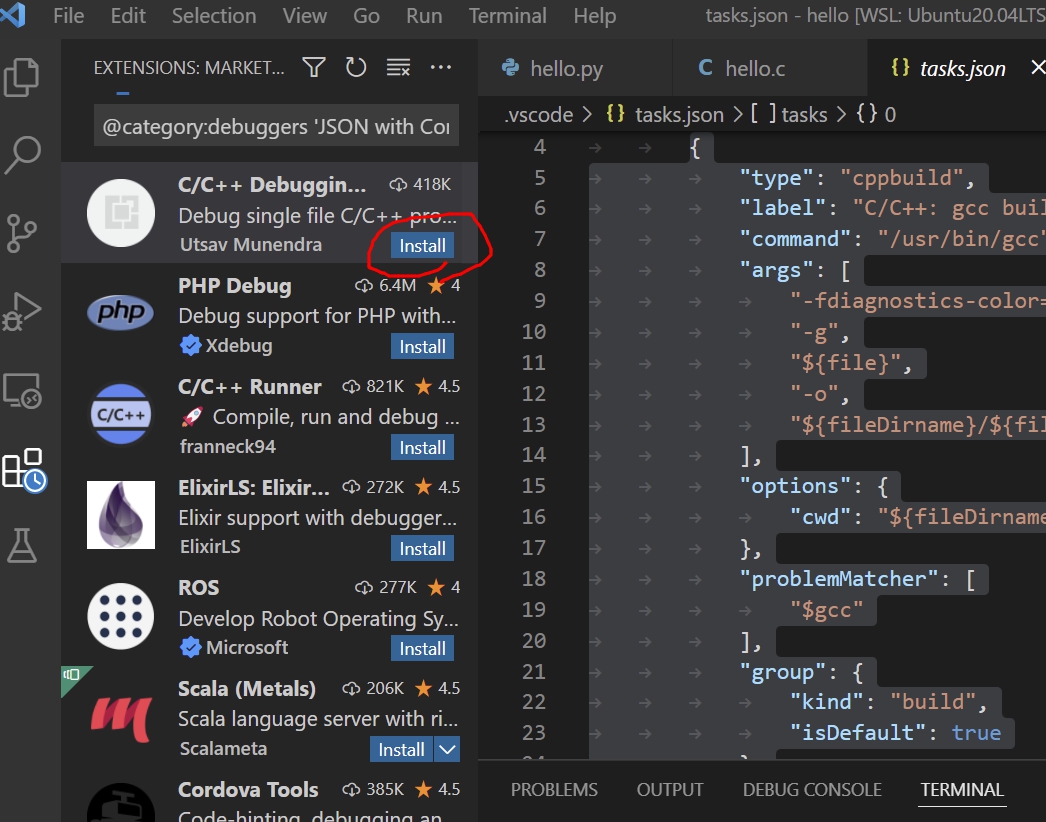Open the Source Control view
This screenshot has height=822, width=1046.
pyautogui.click(x=22, y=233)
